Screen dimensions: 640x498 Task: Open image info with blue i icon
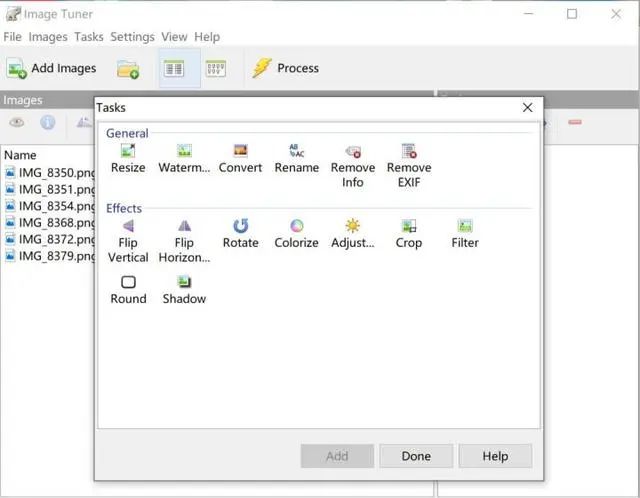click(47, 122)
